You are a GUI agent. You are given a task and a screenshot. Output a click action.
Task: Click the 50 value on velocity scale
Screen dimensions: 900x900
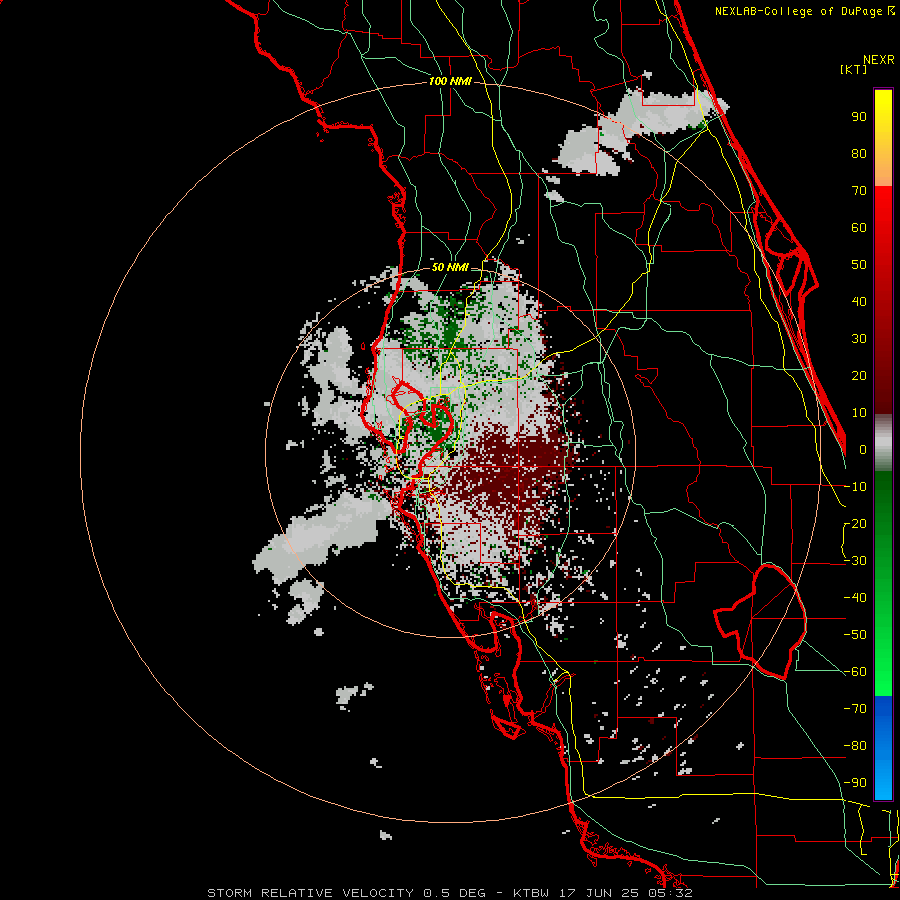click(859, 265)
